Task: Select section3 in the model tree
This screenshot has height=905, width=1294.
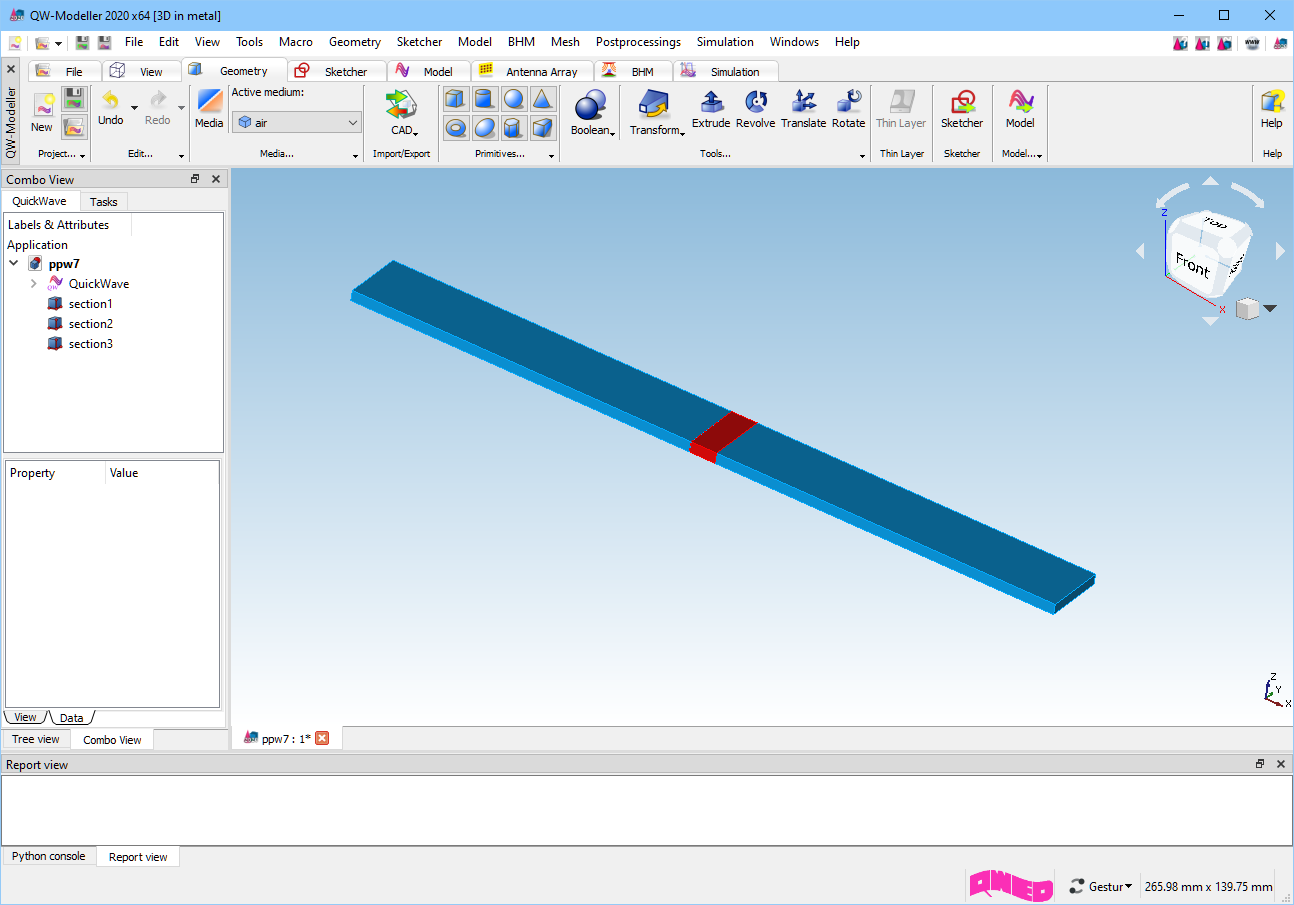Action: [90, 344]
